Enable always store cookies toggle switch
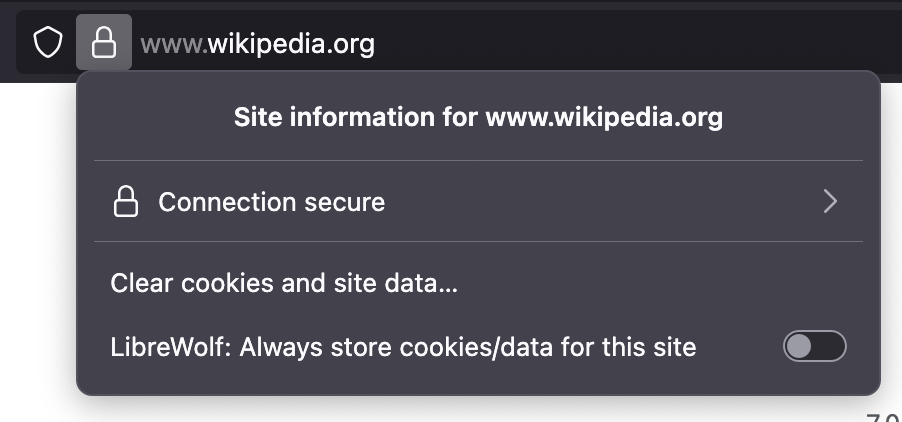The height and width of the screenshot is (422, 902). coord(815,347)
